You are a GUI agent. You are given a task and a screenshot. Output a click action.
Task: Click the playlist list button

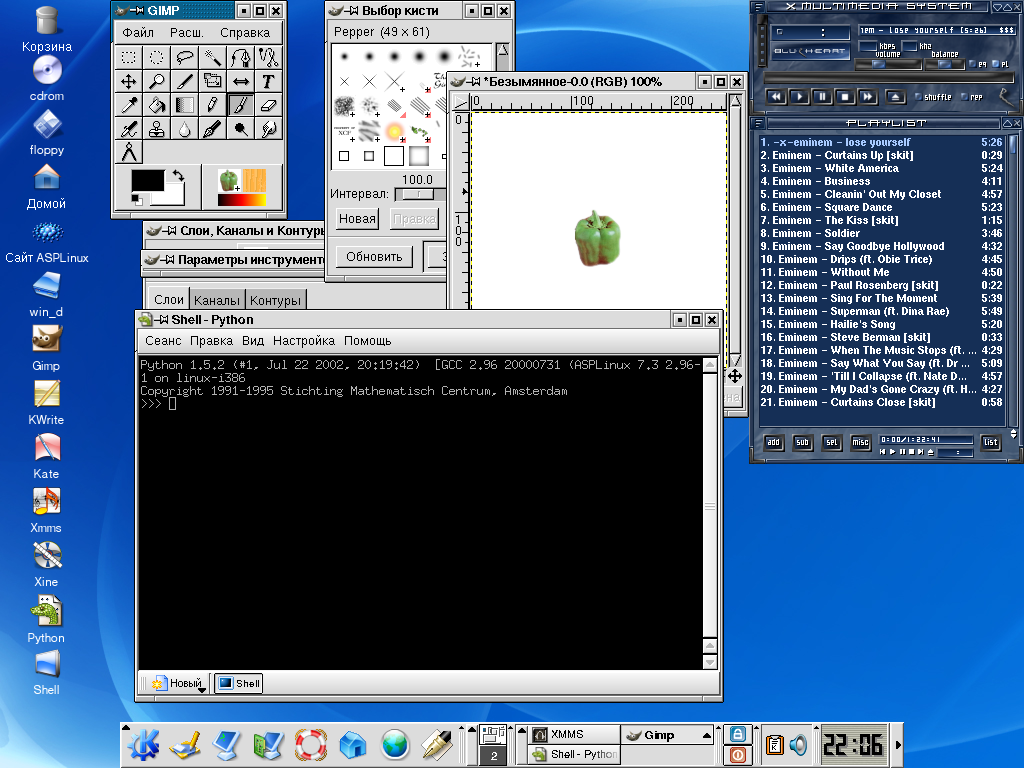991,442
